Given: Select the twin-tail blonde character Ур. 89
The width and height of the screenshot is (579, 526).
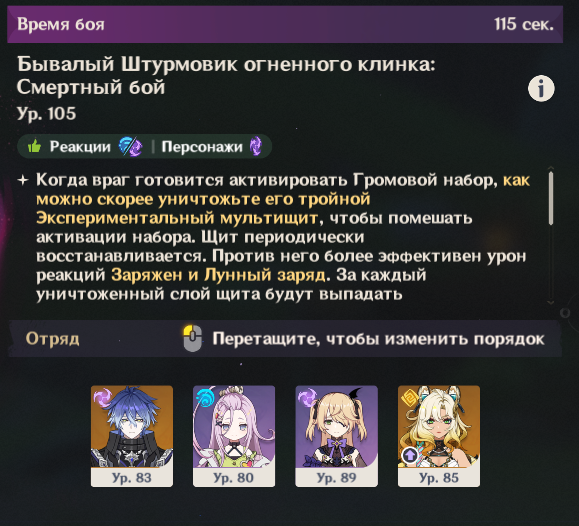Looking at the screenshot, I should [x=336, y=436].
